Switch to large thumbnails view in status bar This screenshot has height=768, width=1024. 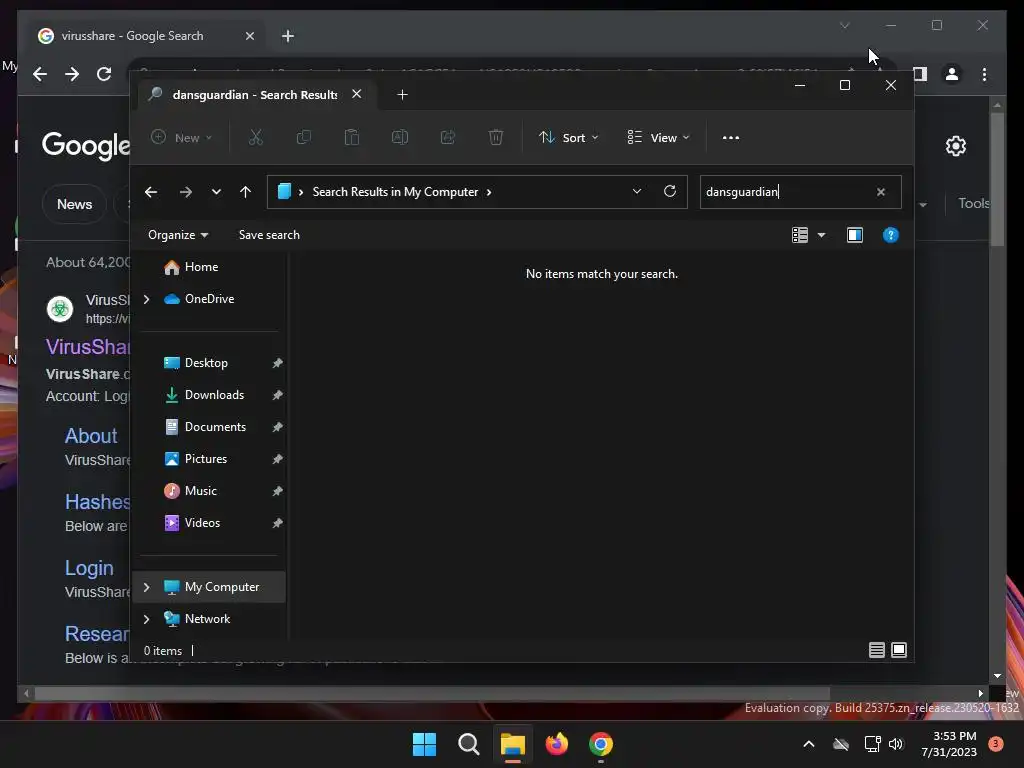pos(899,650)
